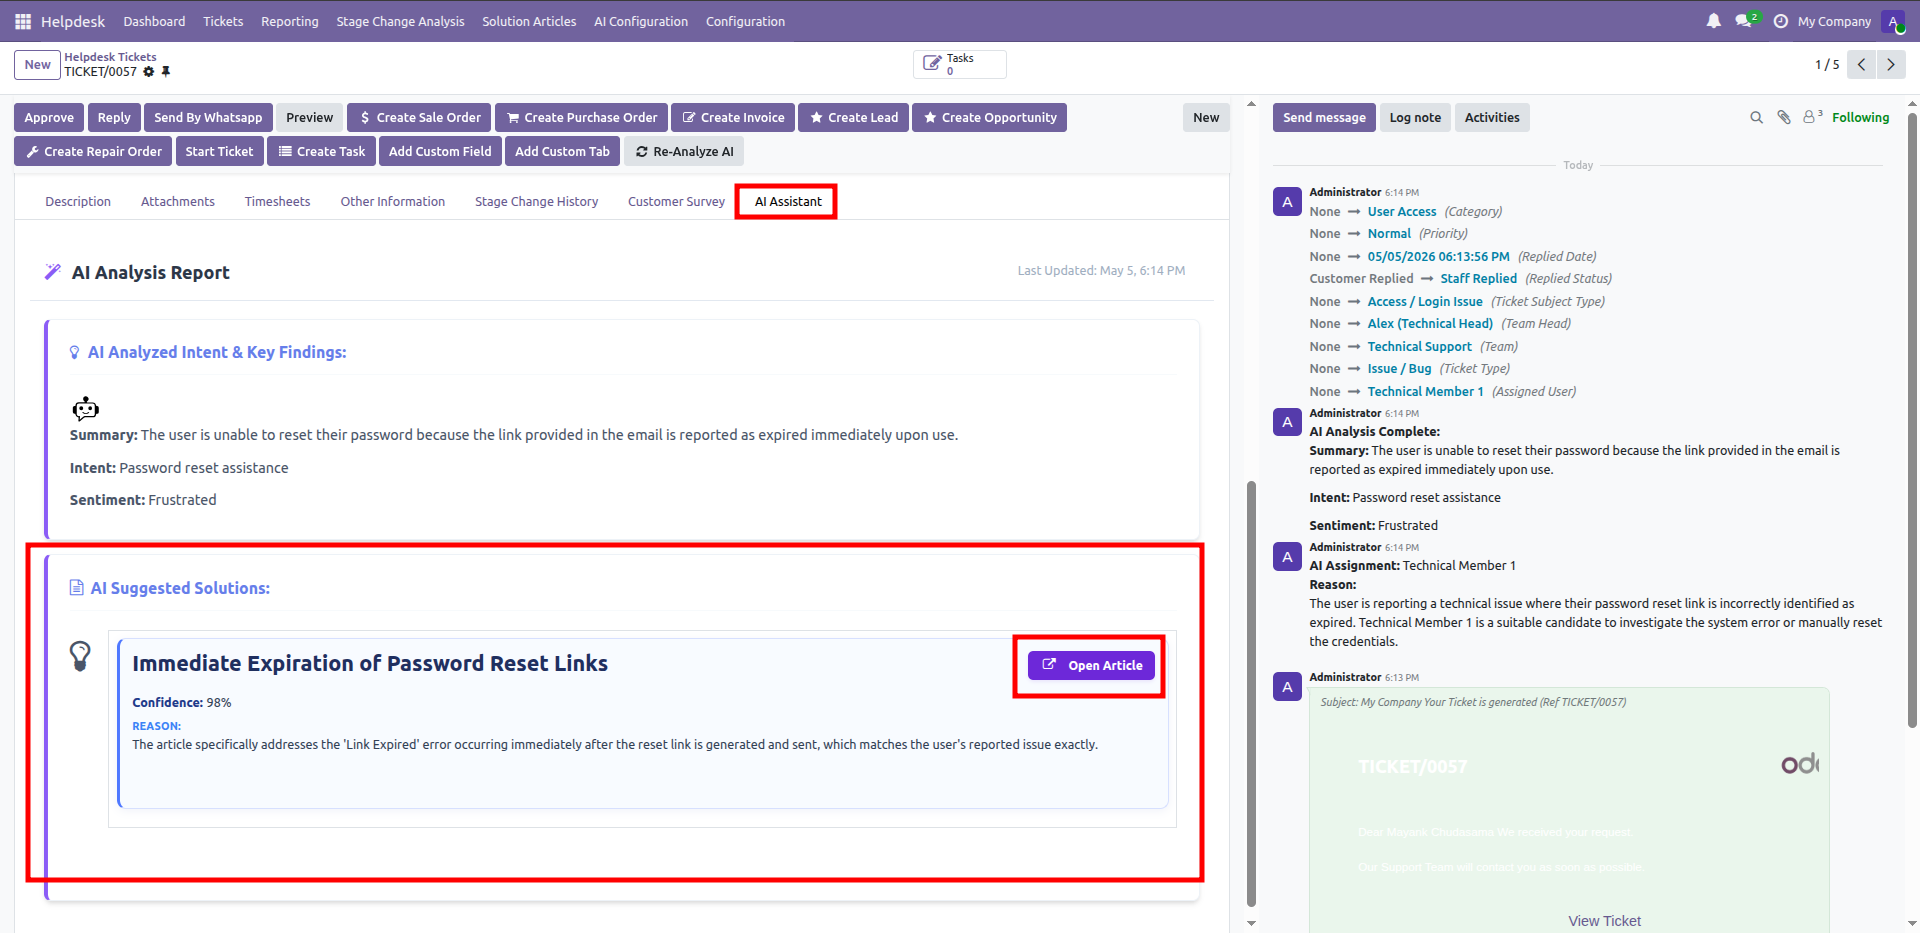The height and width of the screenshot is (933, 1920).
Task: Click the Reply button
Action: (x=114, y=118)
